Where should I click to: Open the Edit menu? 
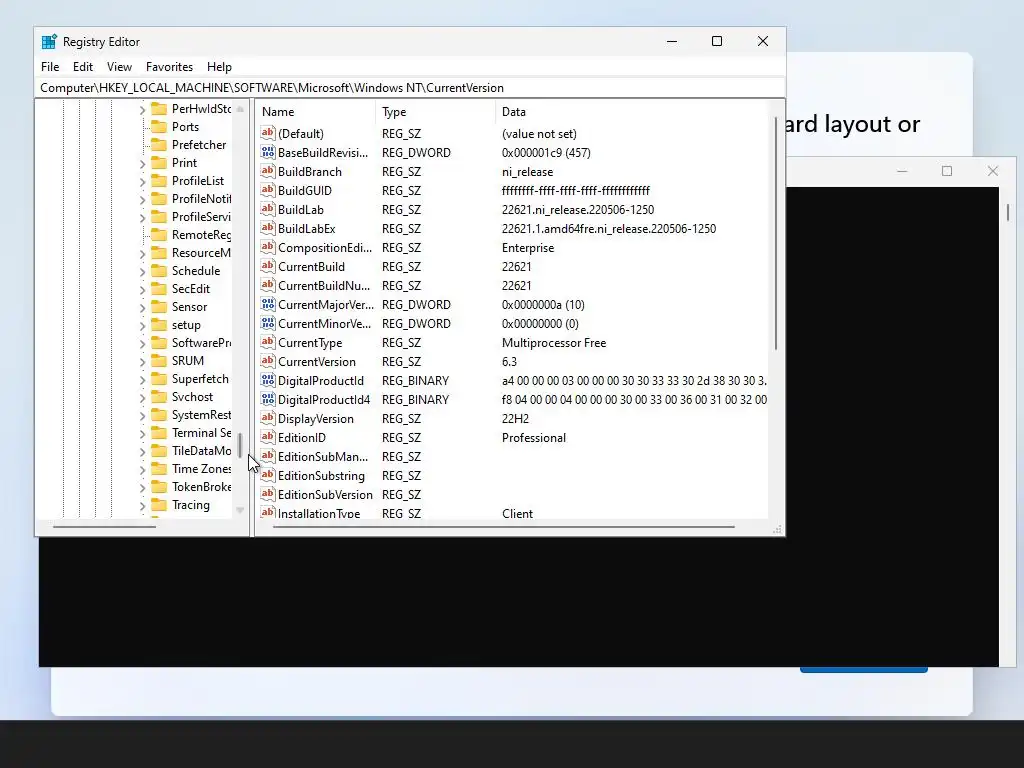coord(83,67)
